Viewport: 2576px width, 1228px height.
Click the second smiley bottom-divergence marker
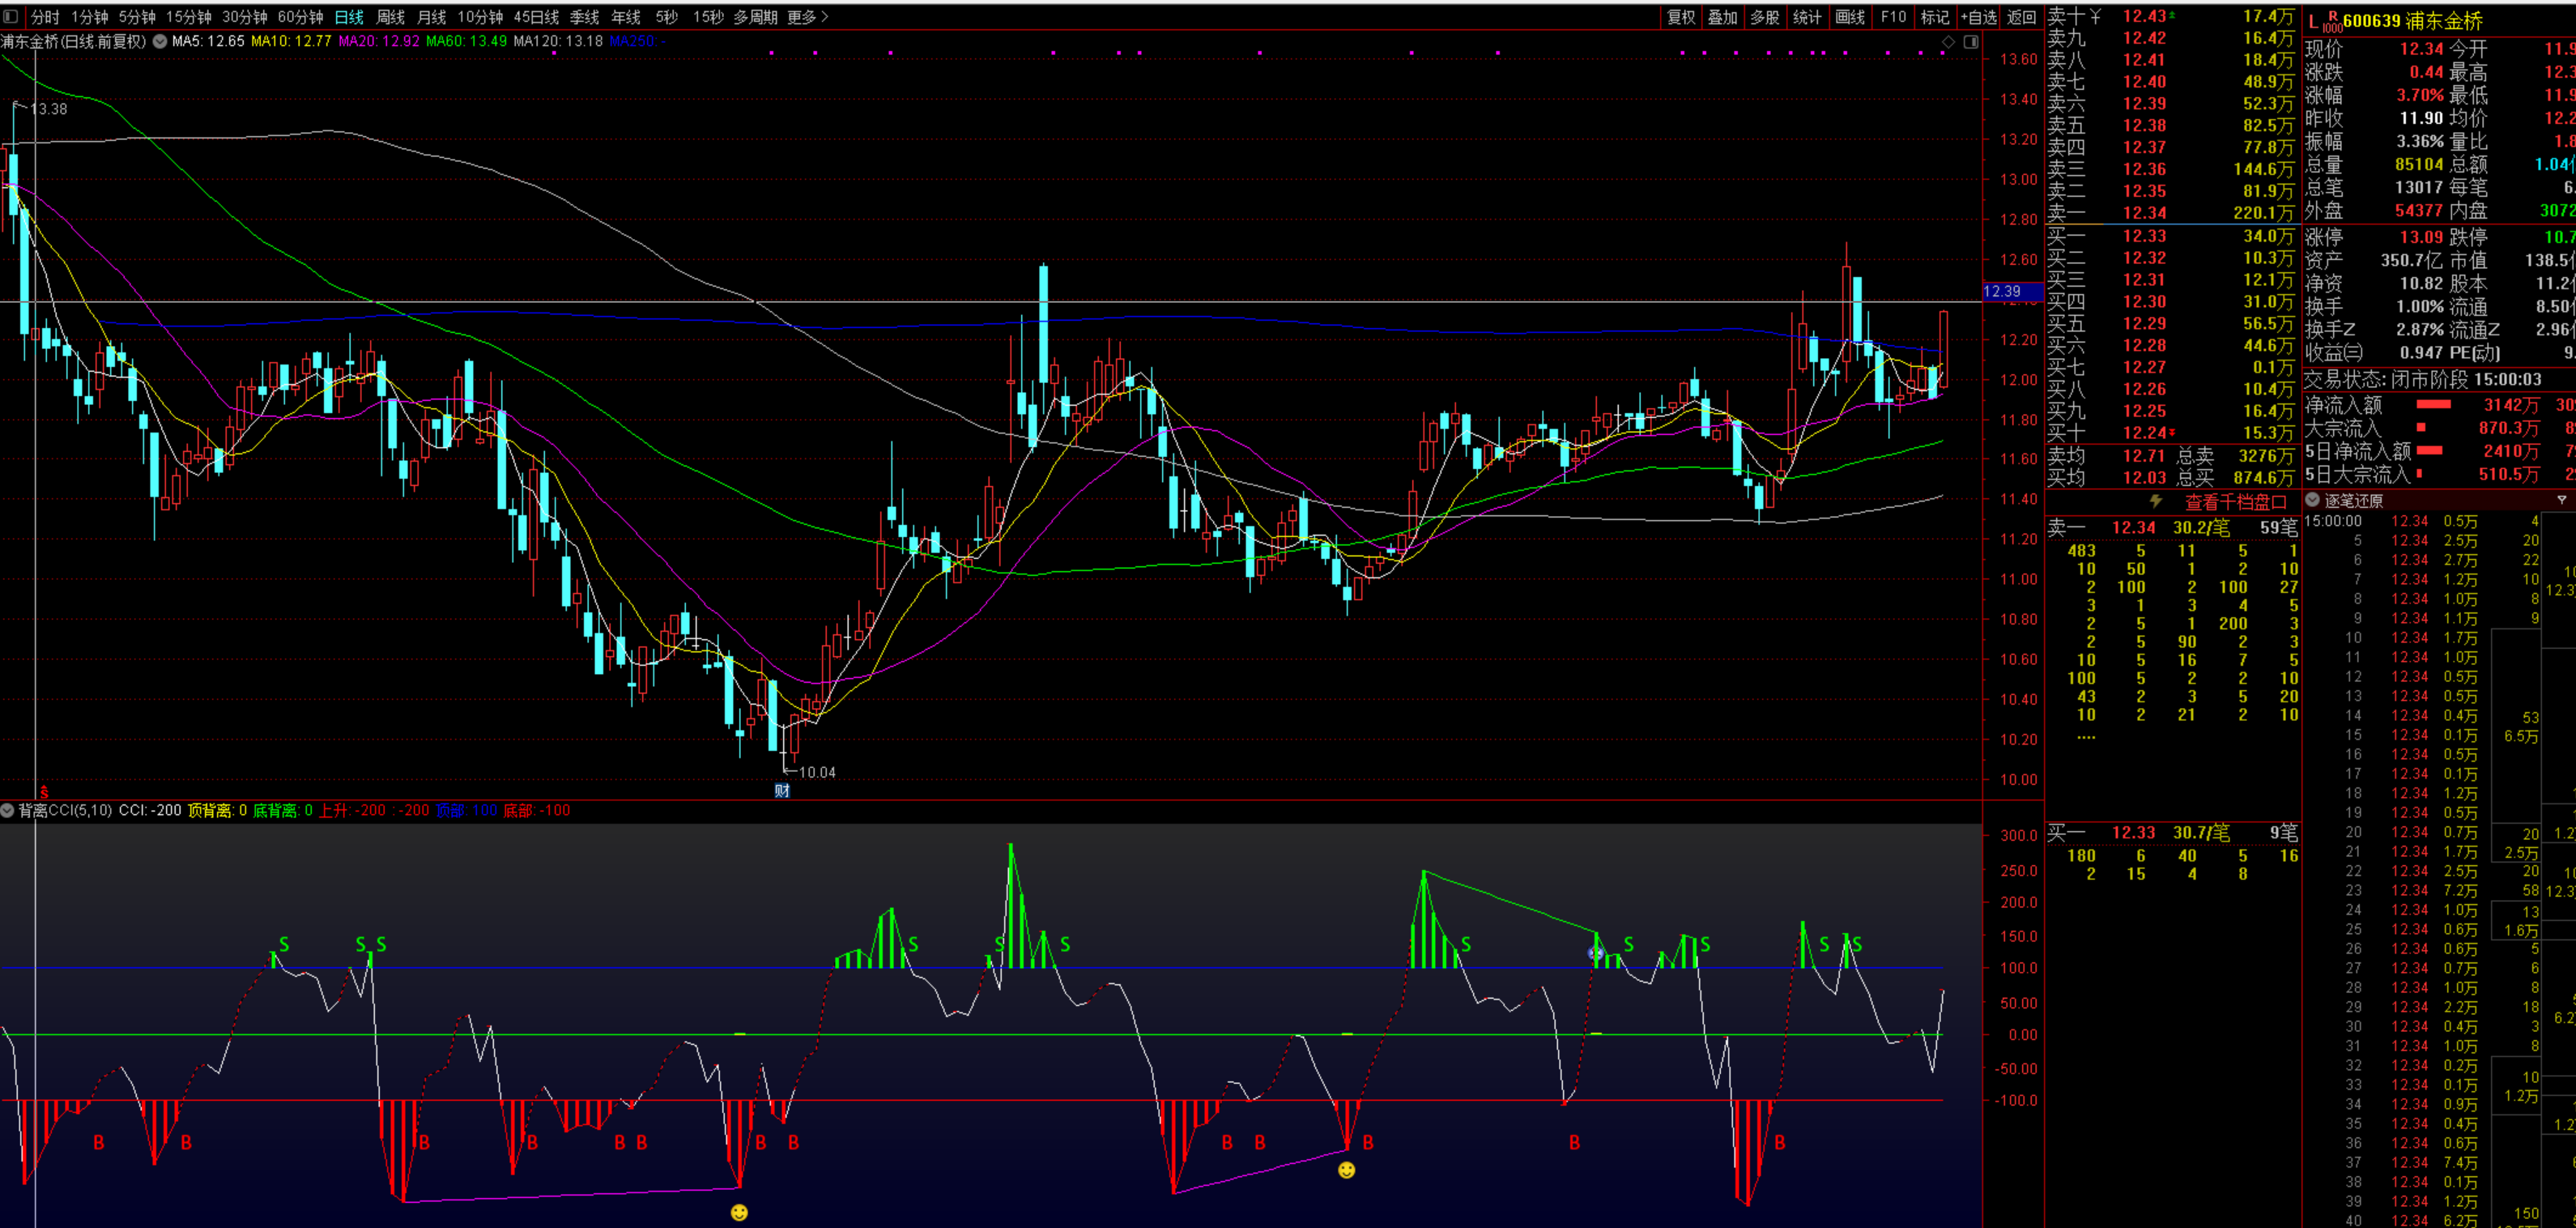[x=1346, y=1170]
